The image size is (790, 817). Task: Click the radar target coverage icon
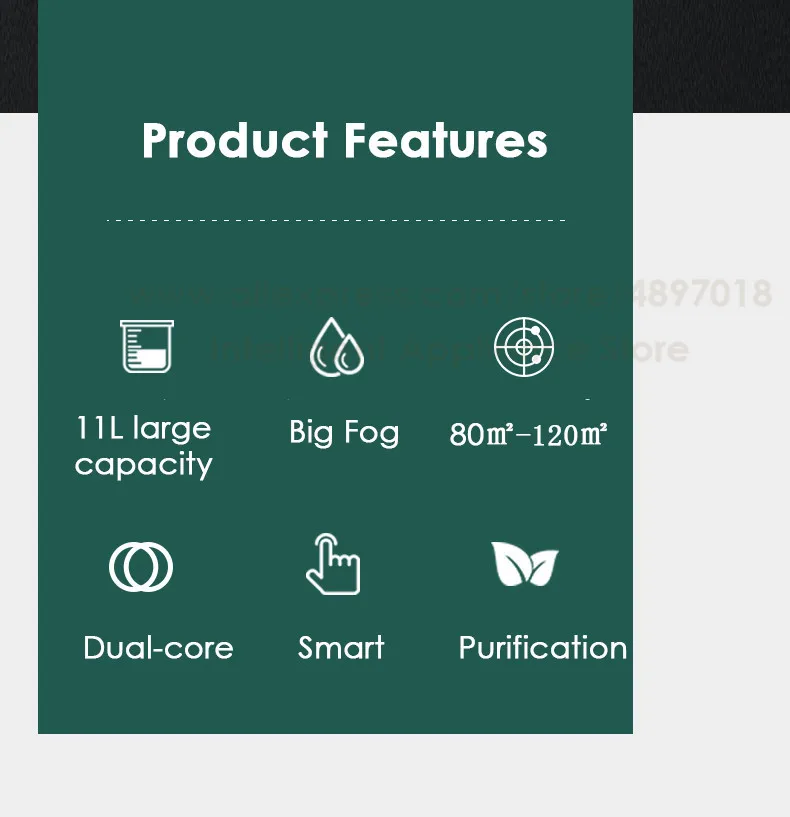pyautogui.click(x=524, y=346)
